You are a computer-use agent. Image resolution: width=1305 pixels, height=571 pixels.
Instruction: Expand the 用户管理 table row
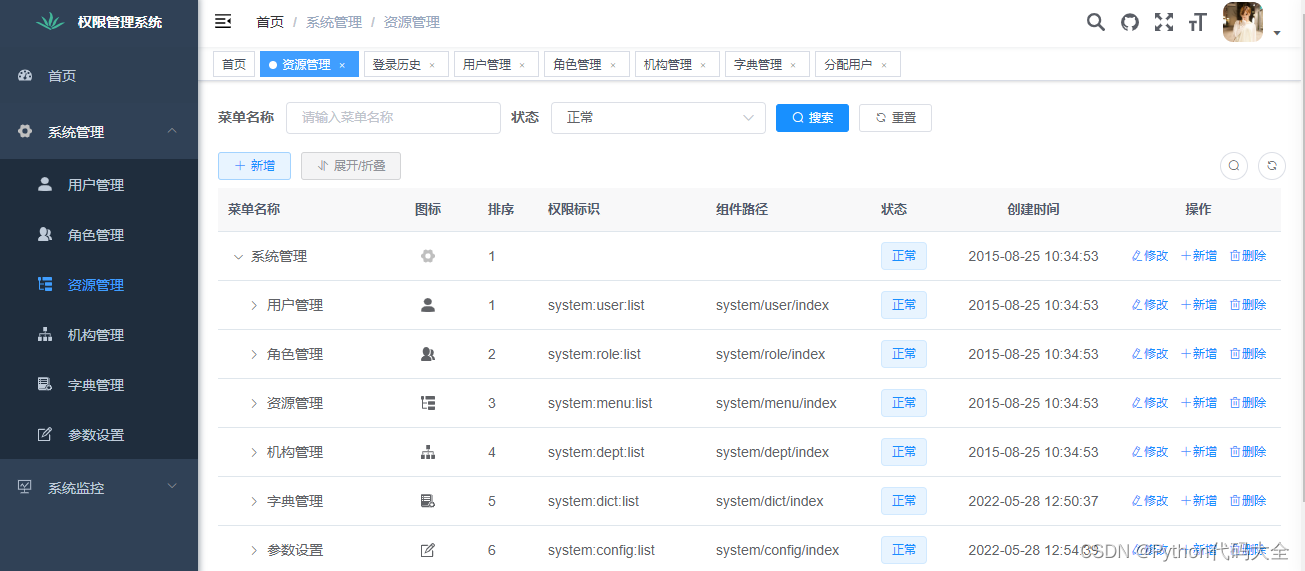coord(254,306)
